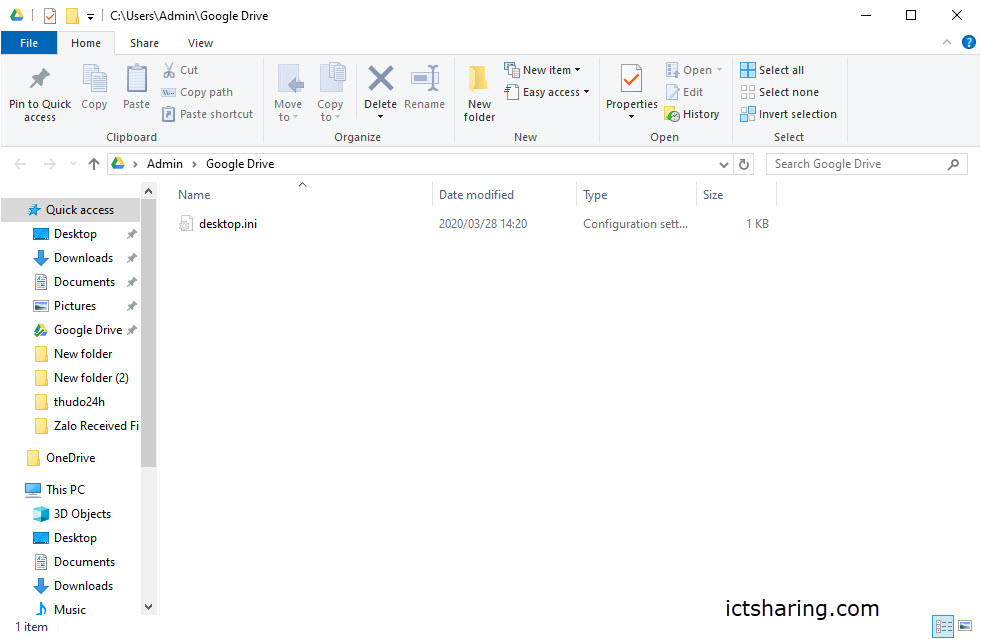
Task: Open the address bar history dropdown
Action: [x=724, y=164]
